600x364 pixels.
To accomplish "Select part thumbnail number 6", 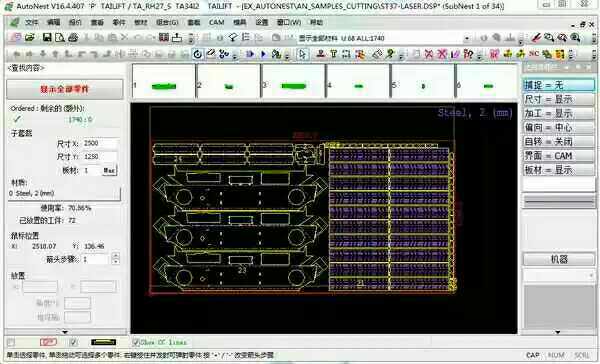I will pyautogui.click(x=487, y=81).
